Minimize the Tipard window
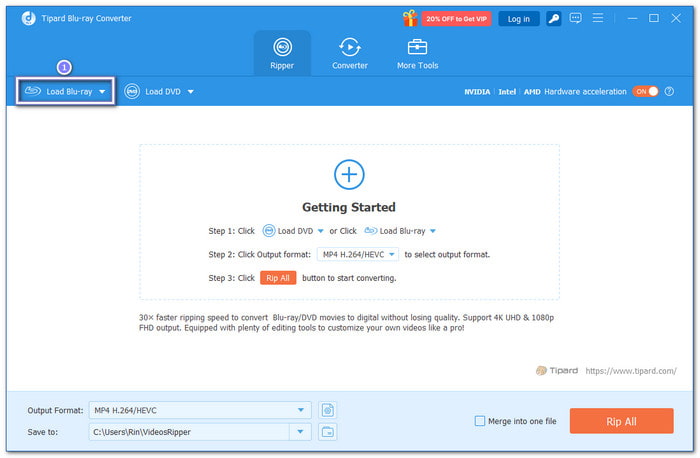This screenshot has height=458, width=700. (632, 18)
